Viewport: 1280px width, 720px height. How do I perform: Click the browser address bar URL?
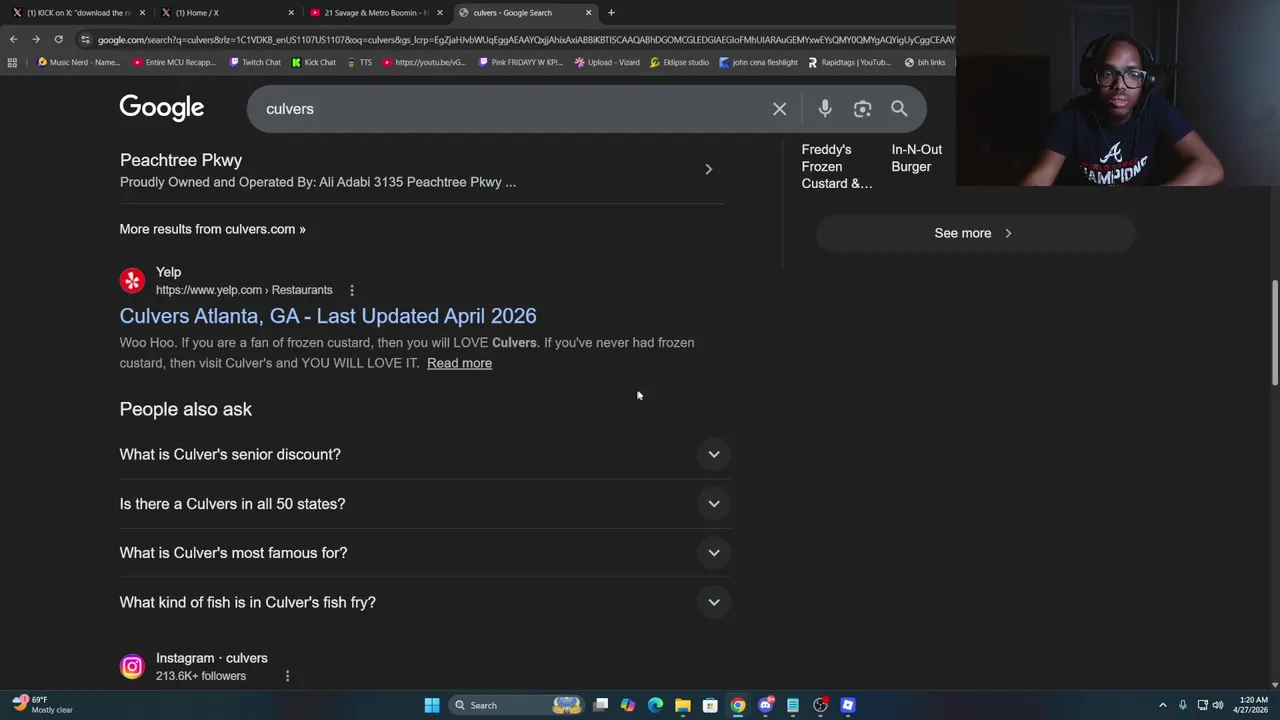(x=526, y=39)
